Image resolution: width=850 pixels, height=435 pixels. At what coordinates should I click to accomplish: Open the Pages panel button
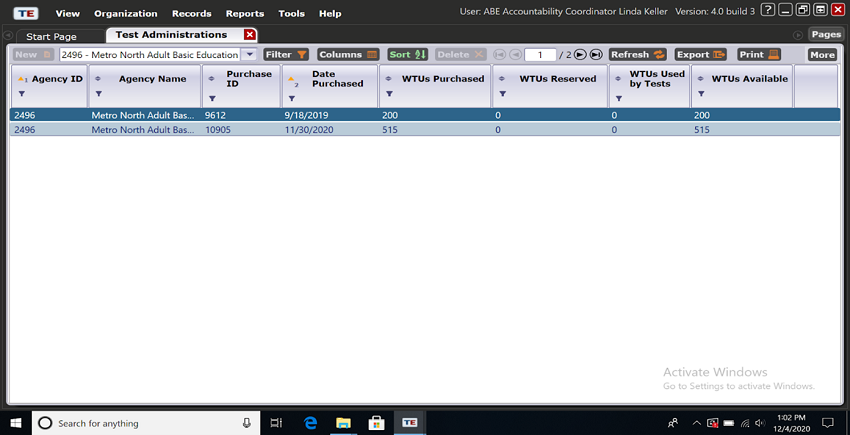[x=826, y=34]
